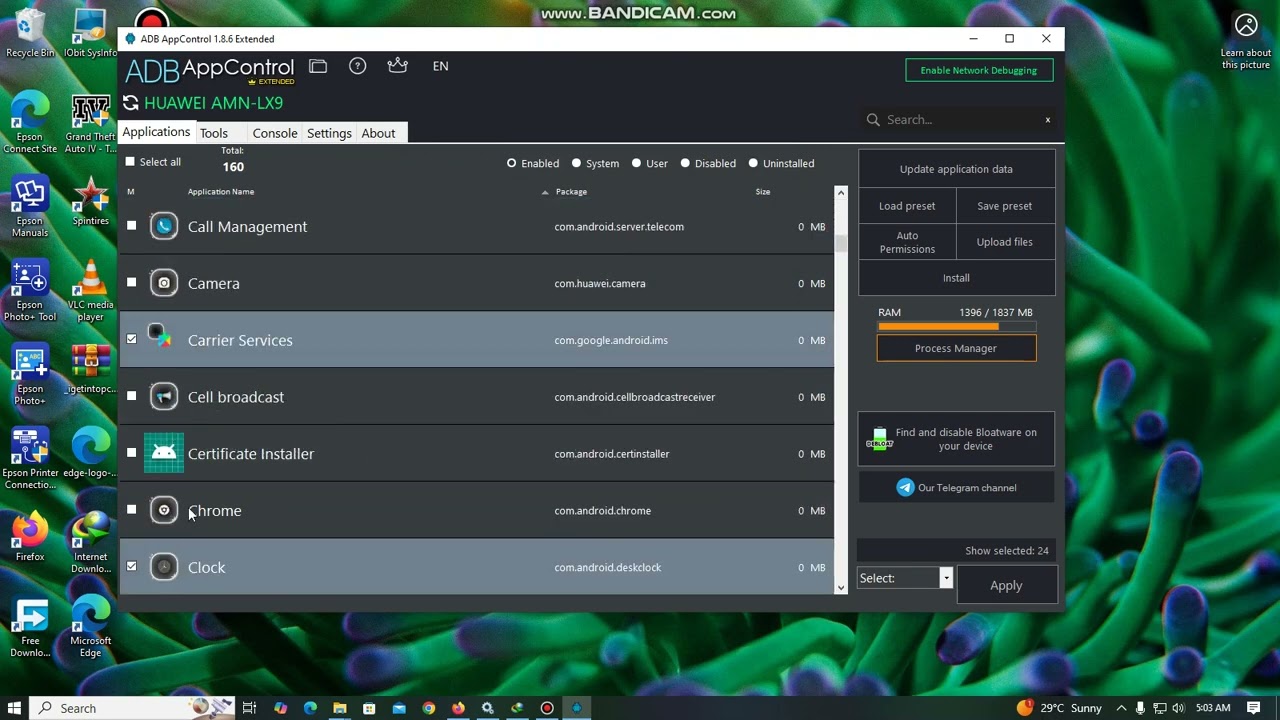
Task: Click the Carrier Services app icon
Action: (161, 337)
